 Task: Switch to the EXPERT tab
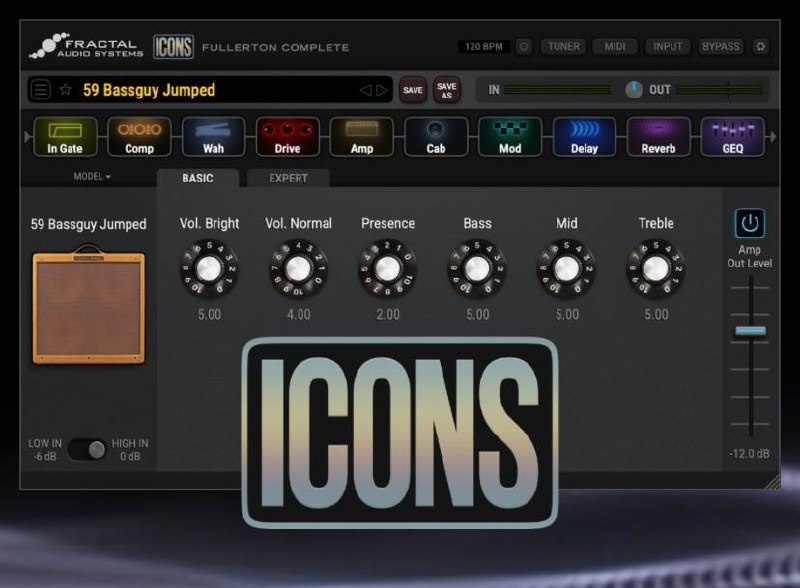(288, 178)
